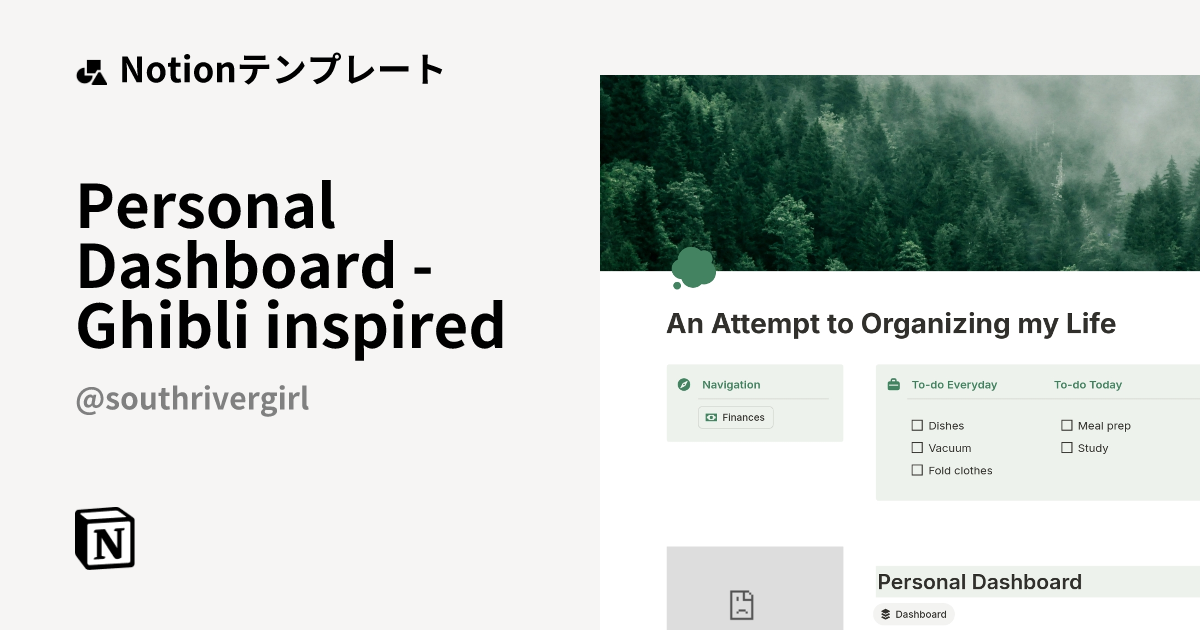Click the title An Attempt to Organizing my Life

point(890,323)
